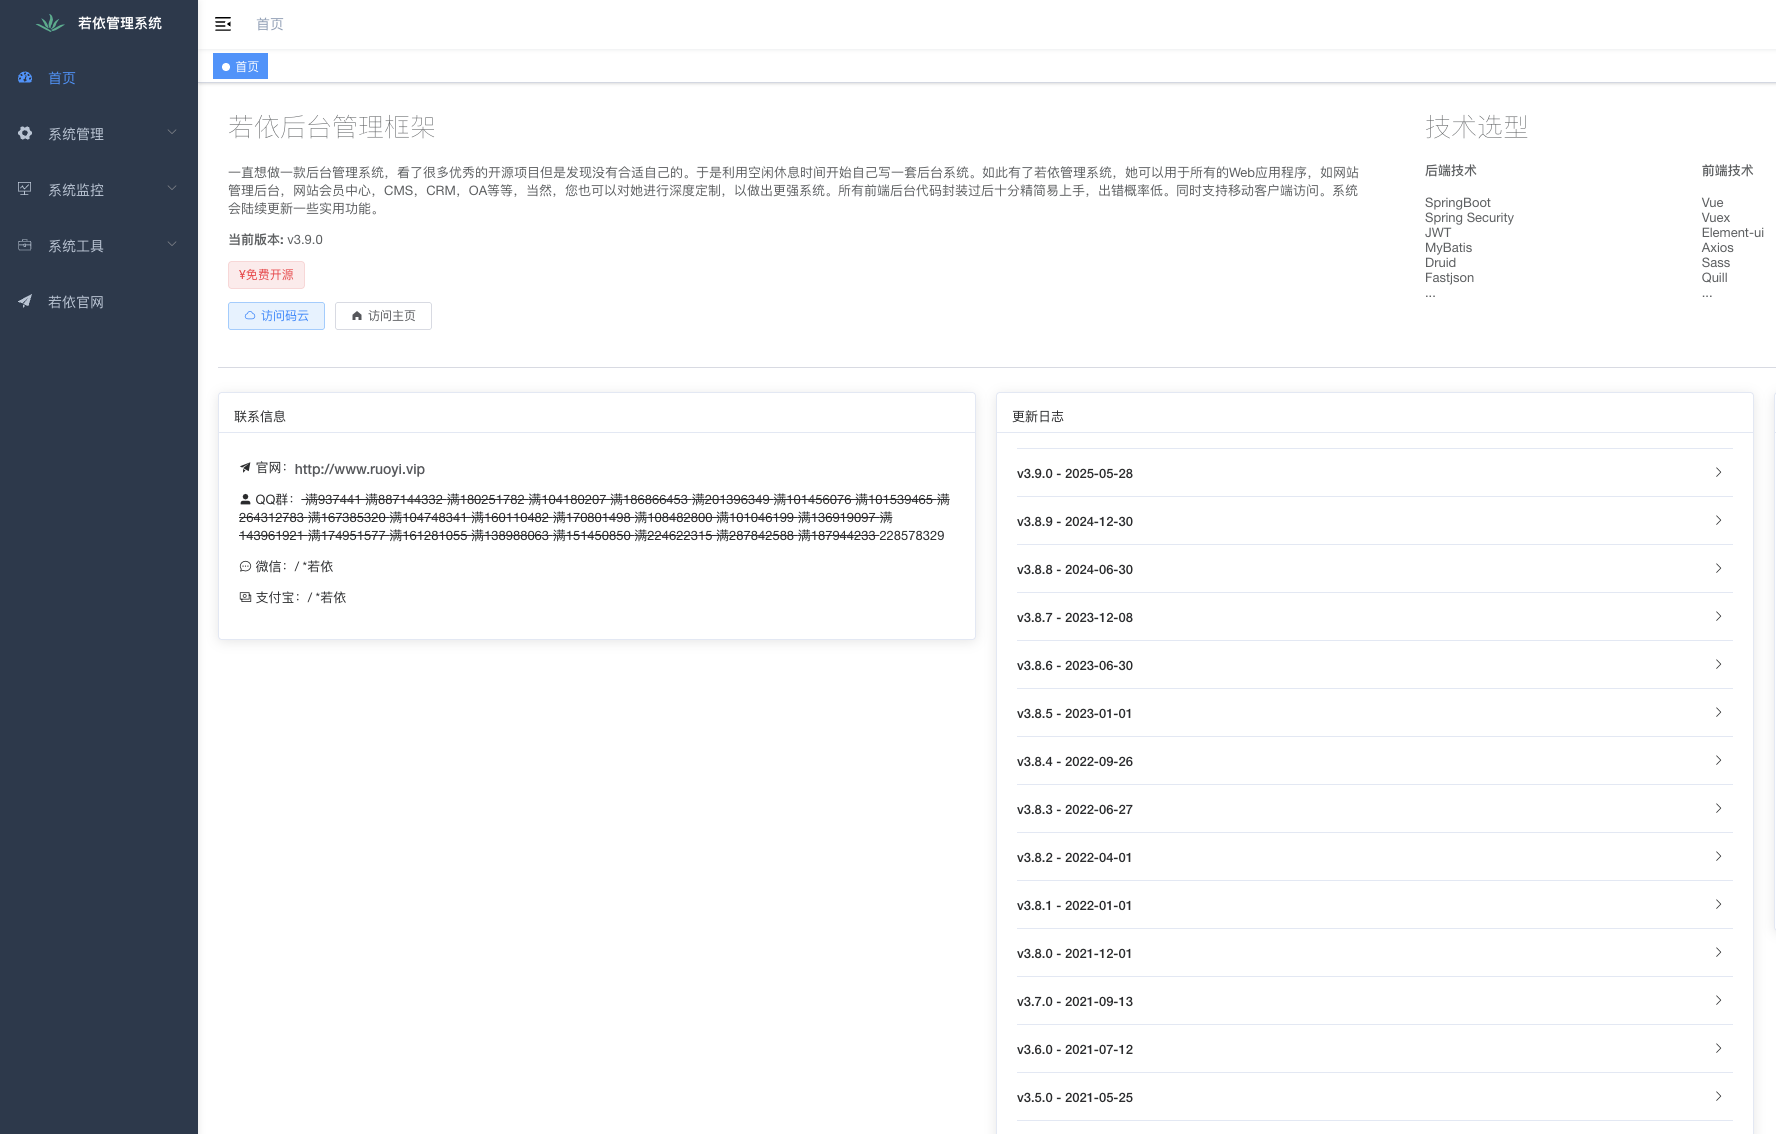
Task: Open the http://www.ruoyi.vip link
Action: (x=359, y=469)
